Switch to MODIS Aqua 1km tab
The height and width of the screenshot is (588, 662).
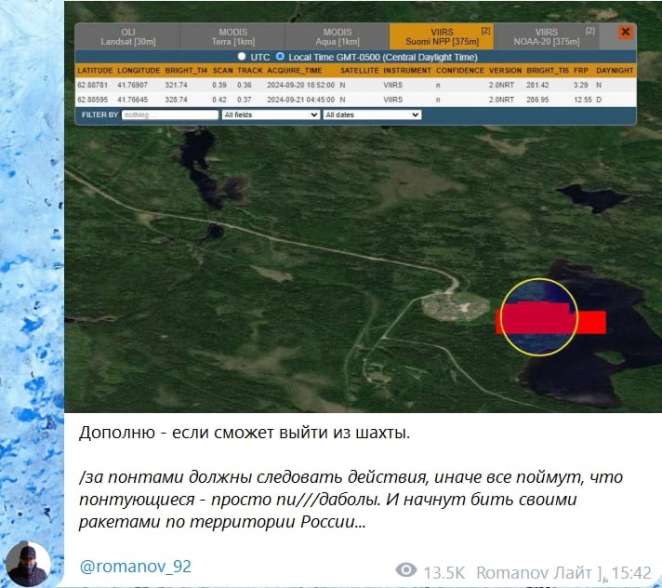338,37
